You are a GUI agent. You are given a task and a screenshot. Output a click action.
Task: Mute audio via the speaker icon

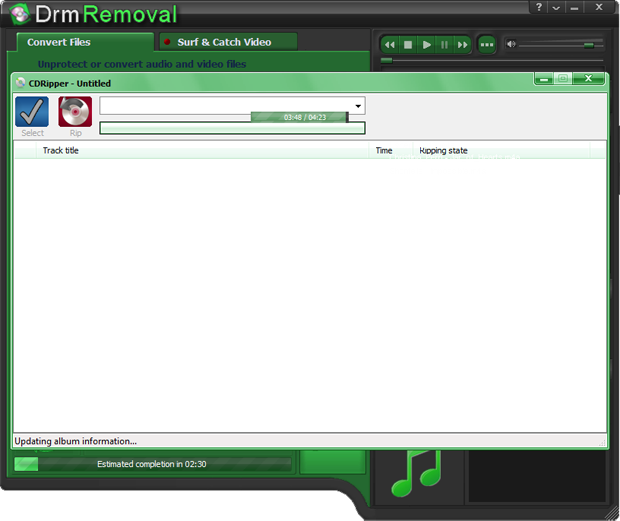click(511, 44)
